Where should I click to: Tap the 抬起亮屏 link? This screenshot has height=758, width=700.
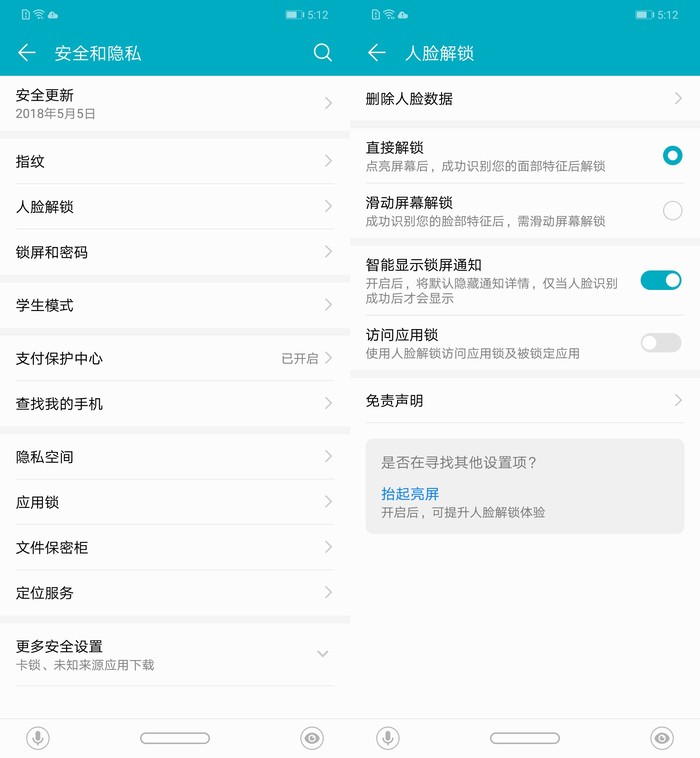[410, 494]
